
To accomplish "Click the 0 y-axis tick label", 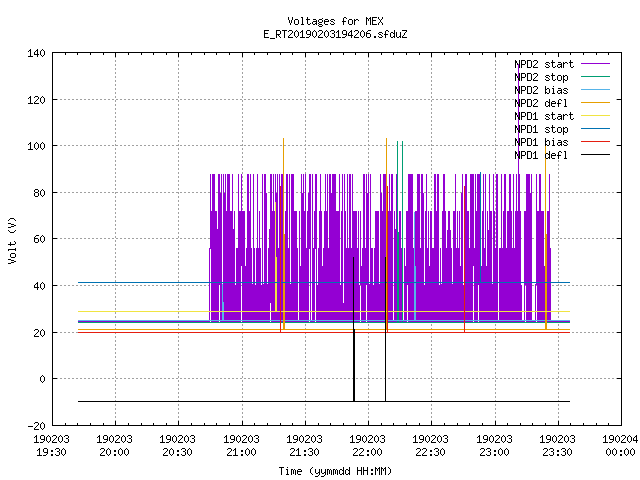I will tap(42, 379).
